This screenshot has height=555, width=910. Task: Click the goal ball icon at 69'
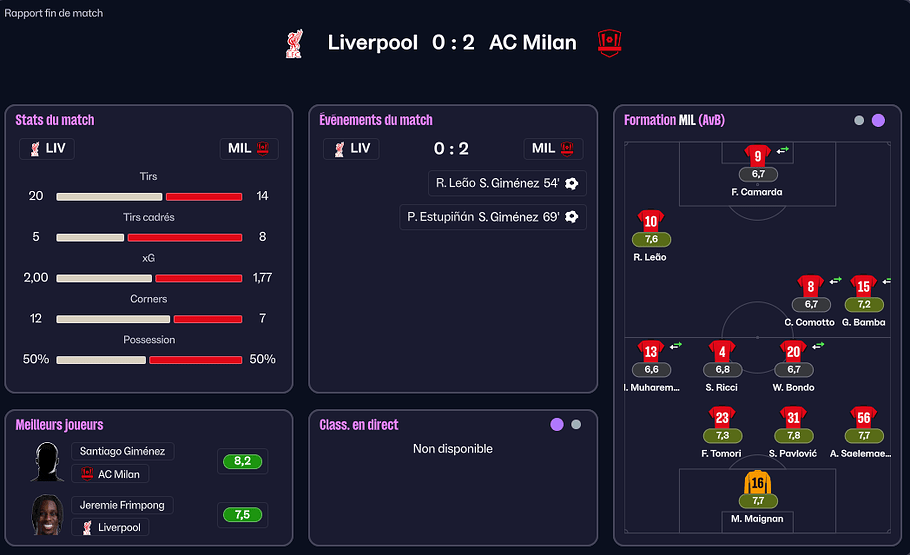tap(571, 216)
